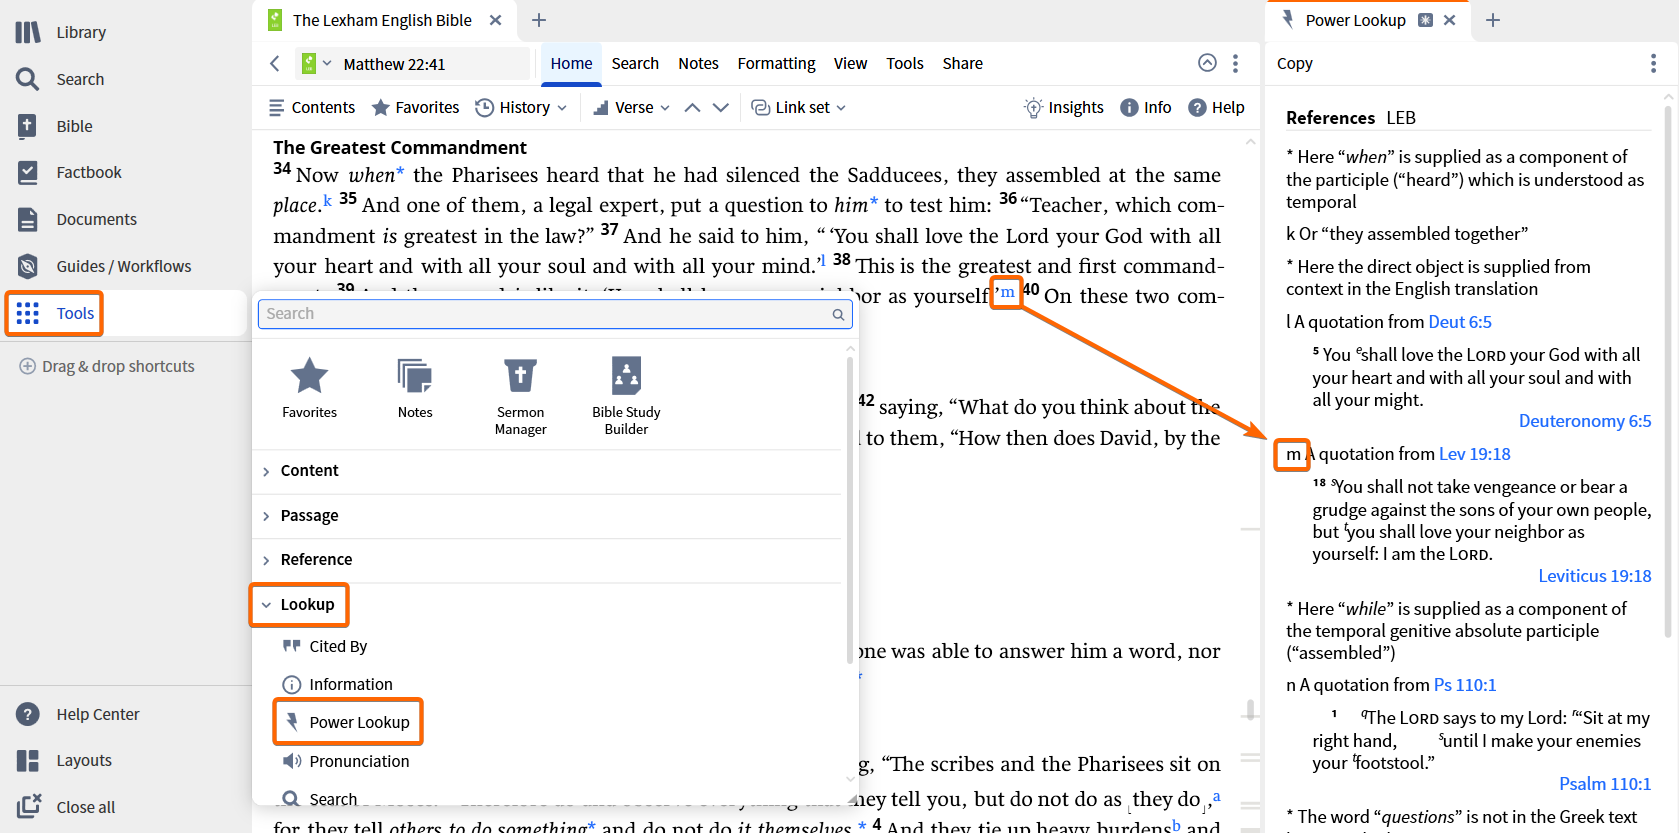Open Search in the left sidebar

tap(60, 79)
